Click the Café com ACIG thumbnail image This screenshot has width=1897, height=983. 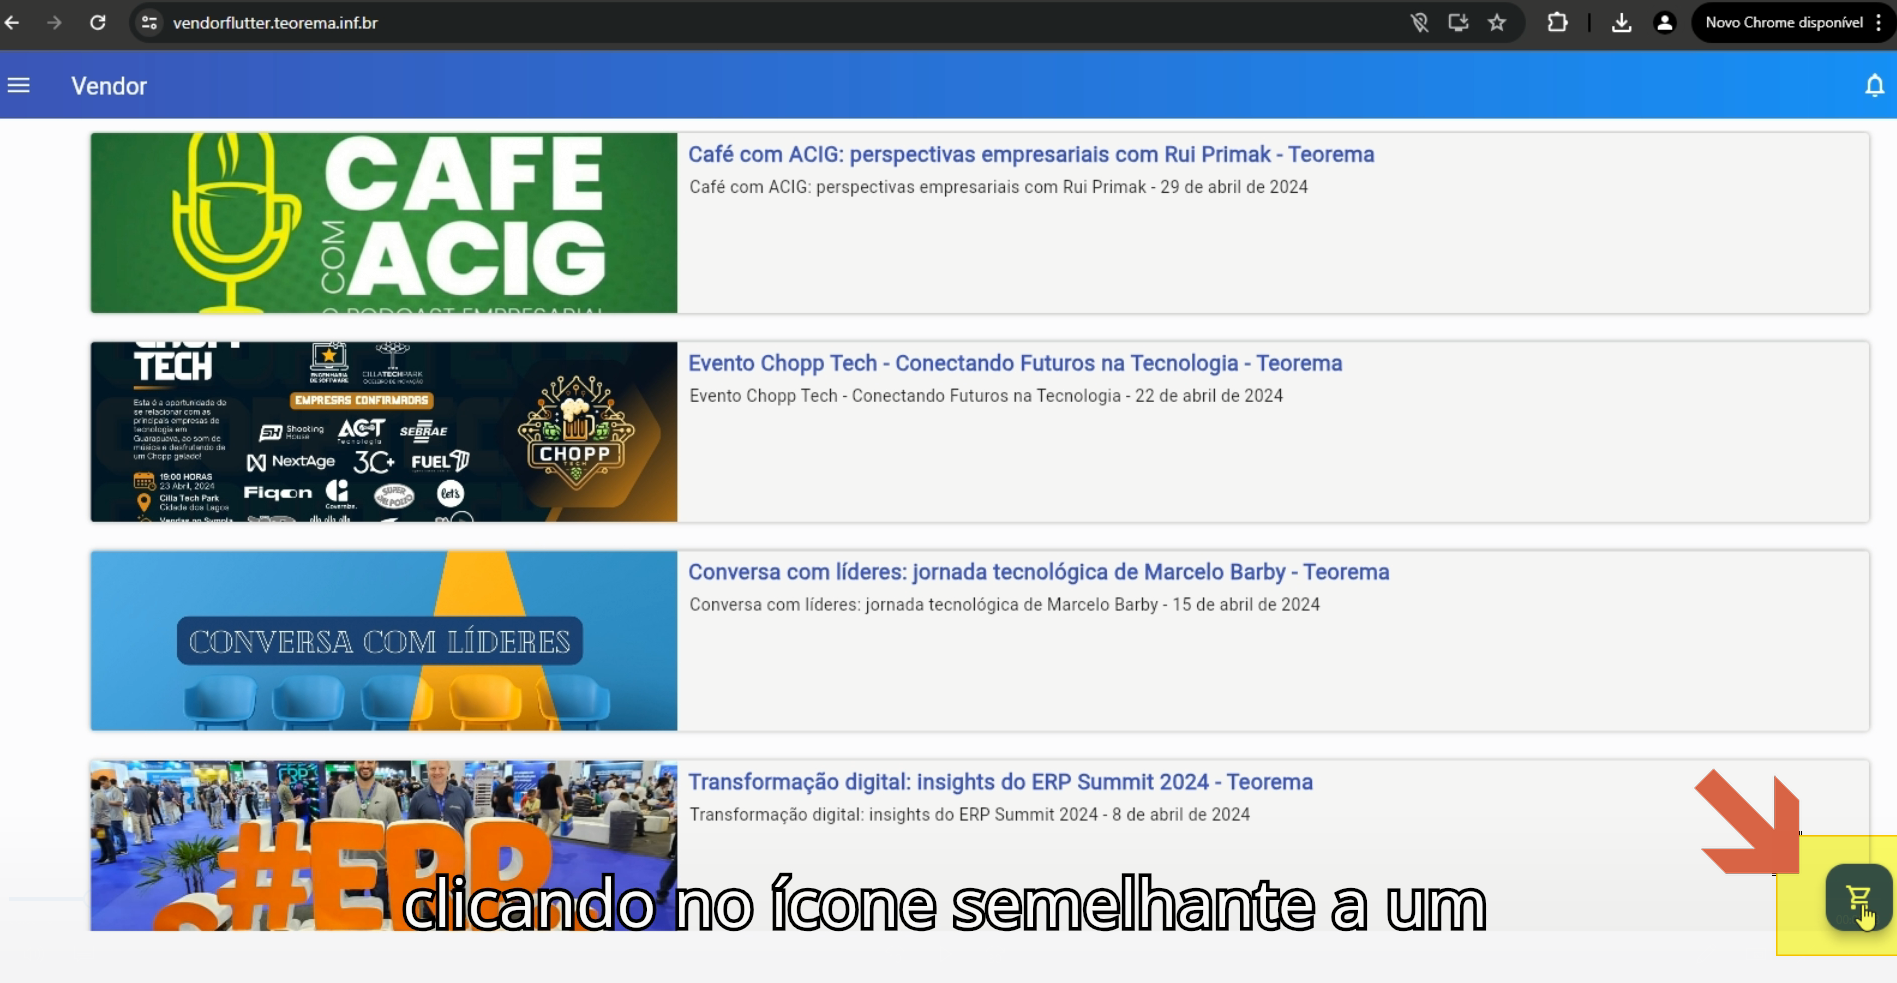tap(384, 223)
